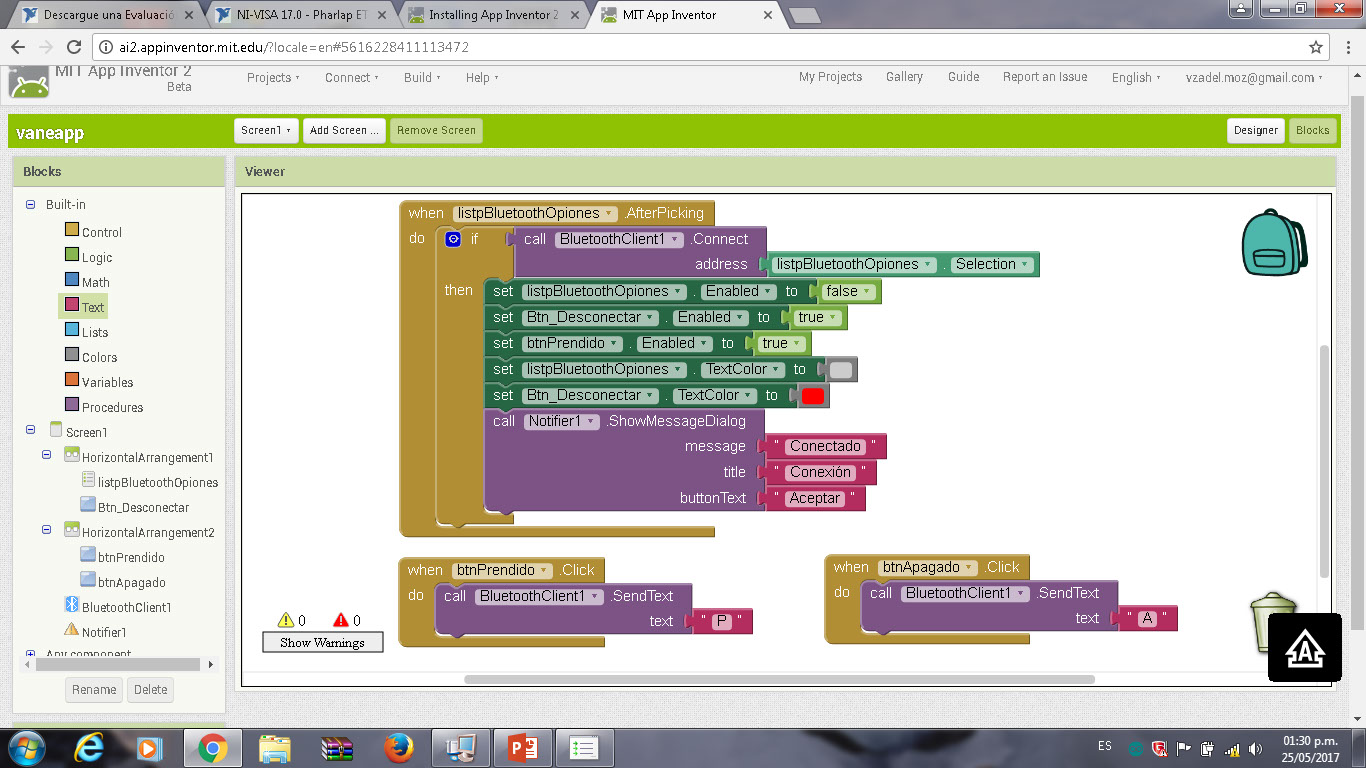
Task: Switch to Designer view
Action: 1256,130
